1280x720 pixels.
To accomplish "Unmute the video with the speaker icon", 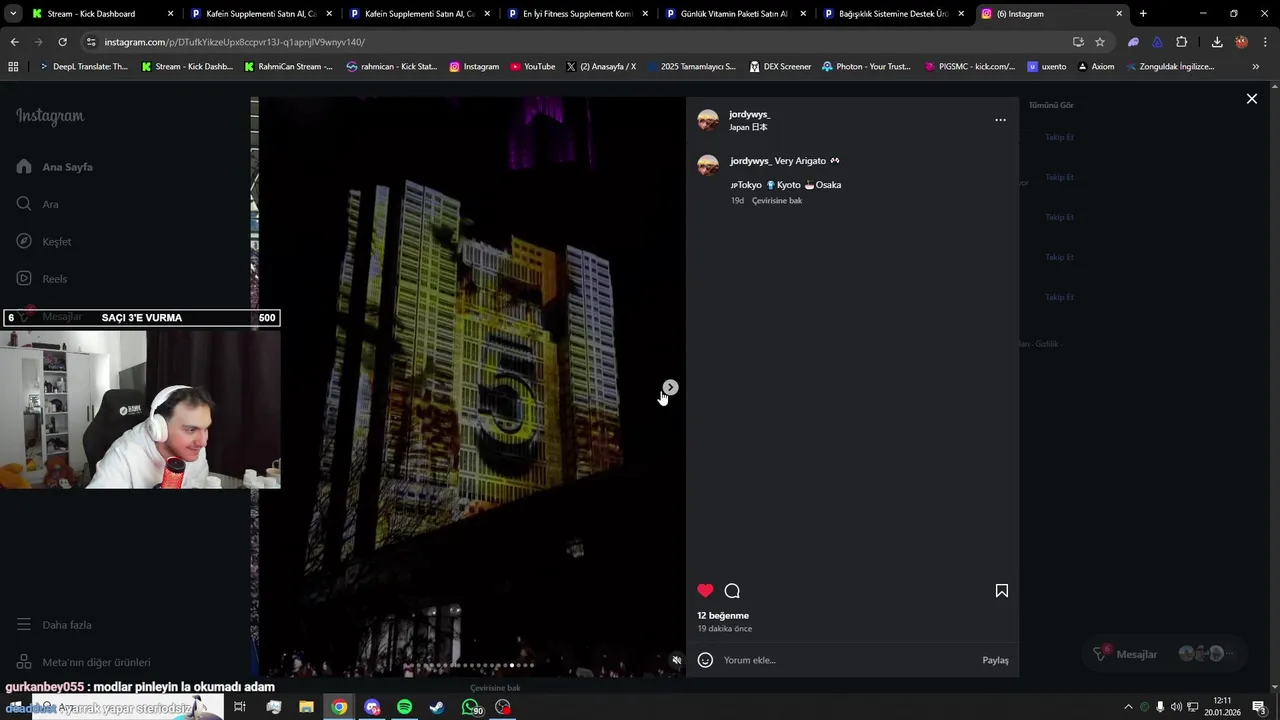I will (x=676, y=660).
